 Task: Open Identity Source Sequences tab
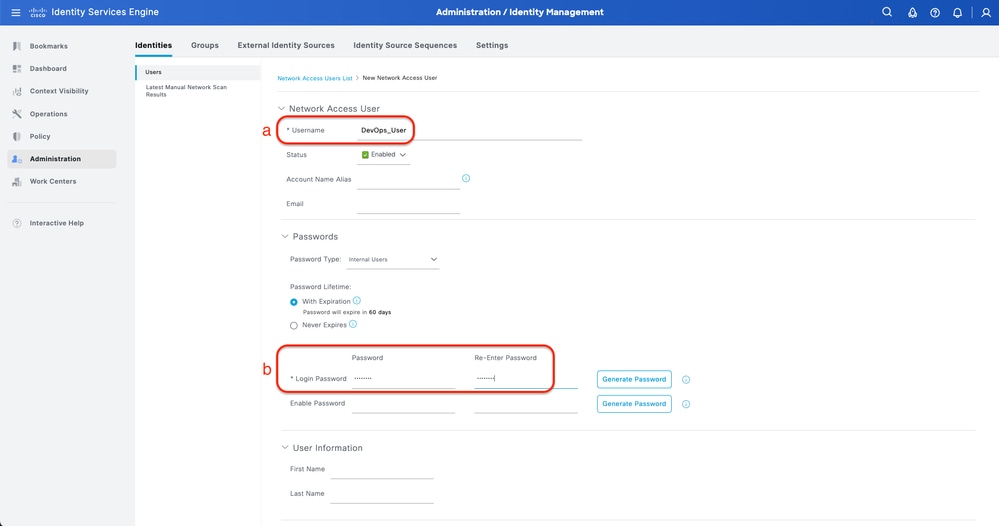pos(405,45)
